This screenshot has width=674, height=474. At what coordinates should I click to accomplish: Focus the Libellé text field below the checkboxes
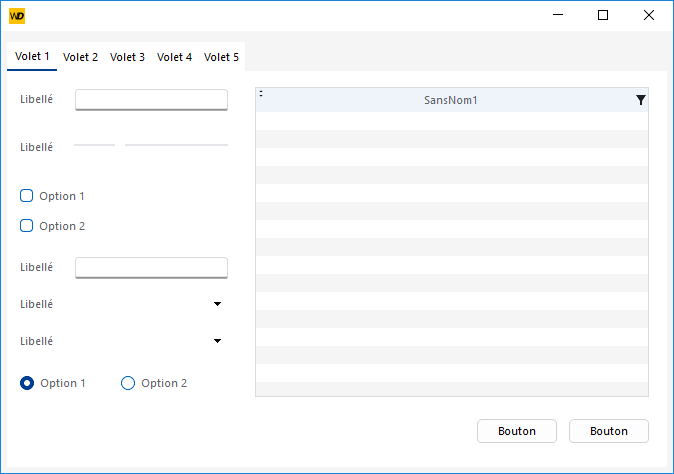[x=151, y=267]
